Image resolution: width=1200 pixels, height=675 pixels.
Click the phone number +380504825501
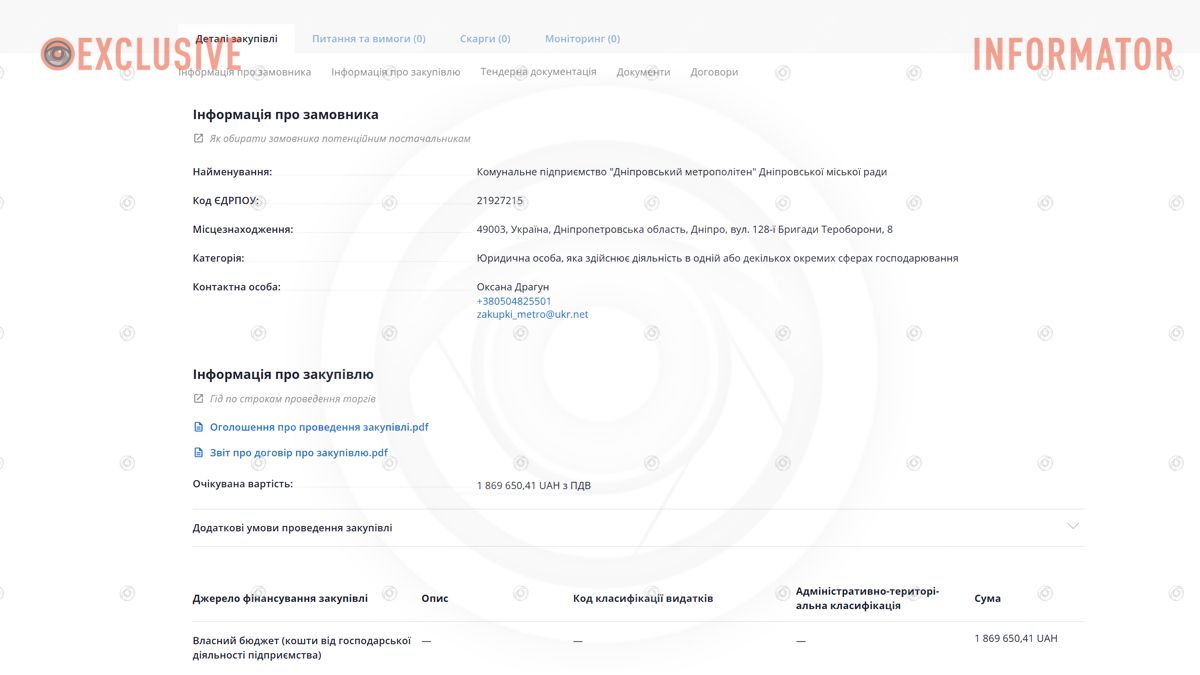coord(513,299)
